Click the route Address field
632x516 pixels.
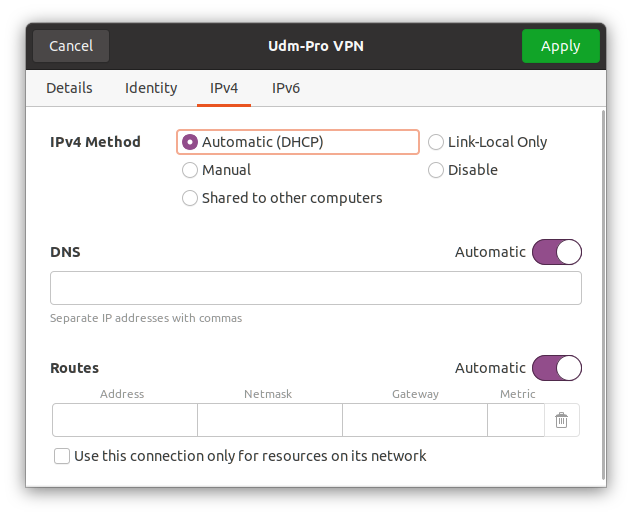coord(125,421)
